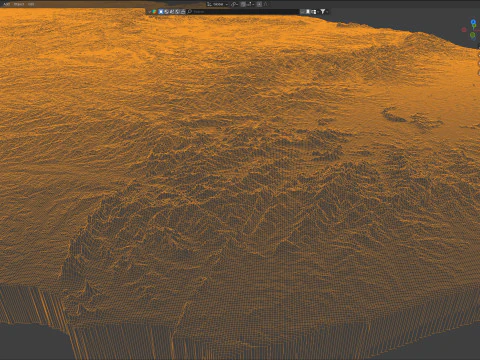Image resolution: width=480 pixels, height=360 pixels.
Task: Toggle the snapping magnet button
Action: [243, 4]
